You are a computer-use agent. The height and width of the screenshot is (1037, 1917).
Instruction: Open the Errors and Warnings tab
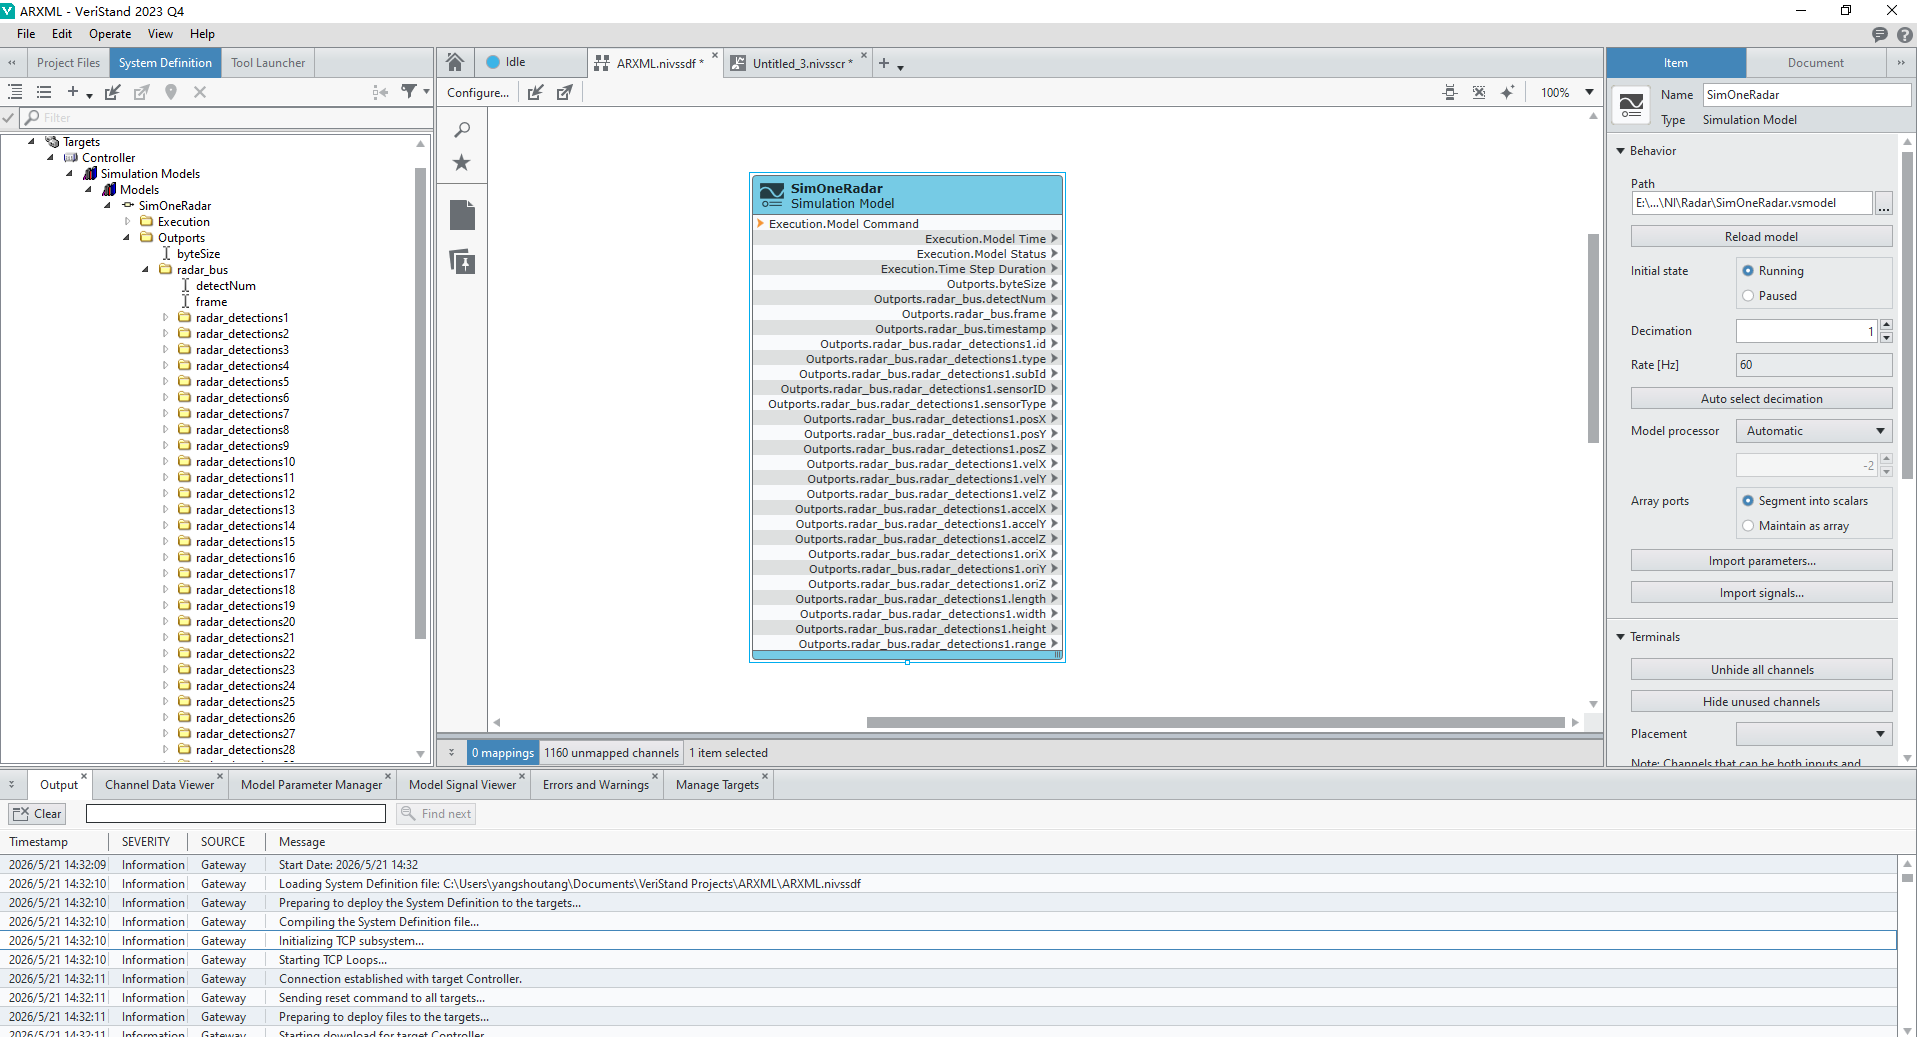pos(596,785)
